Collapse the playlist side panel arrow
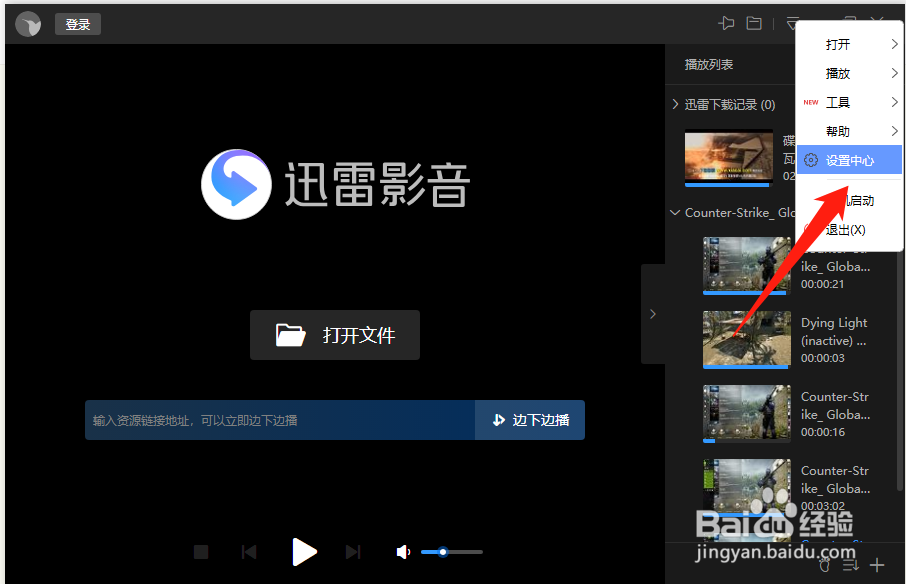Image resolution: width=906 pixels, height=584 pixels. pos(653,314)
